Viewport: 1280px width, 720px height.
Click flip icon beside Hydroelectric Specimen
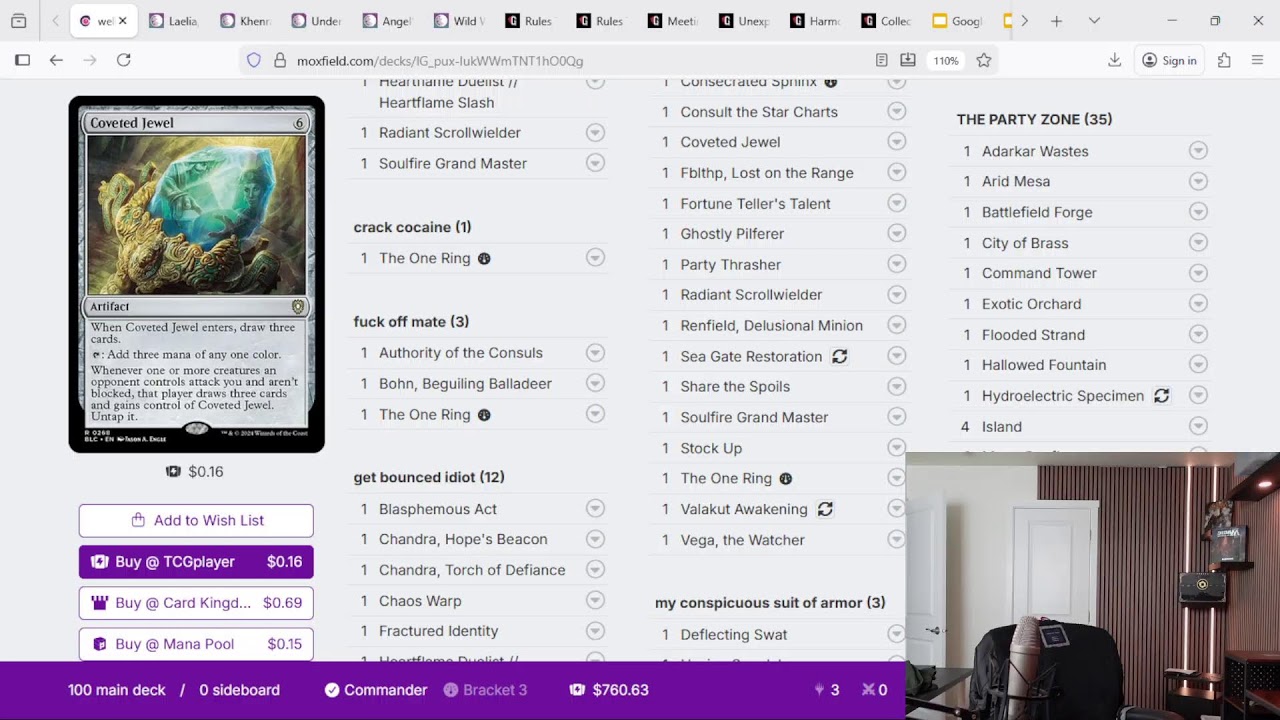coord(1162,396)
